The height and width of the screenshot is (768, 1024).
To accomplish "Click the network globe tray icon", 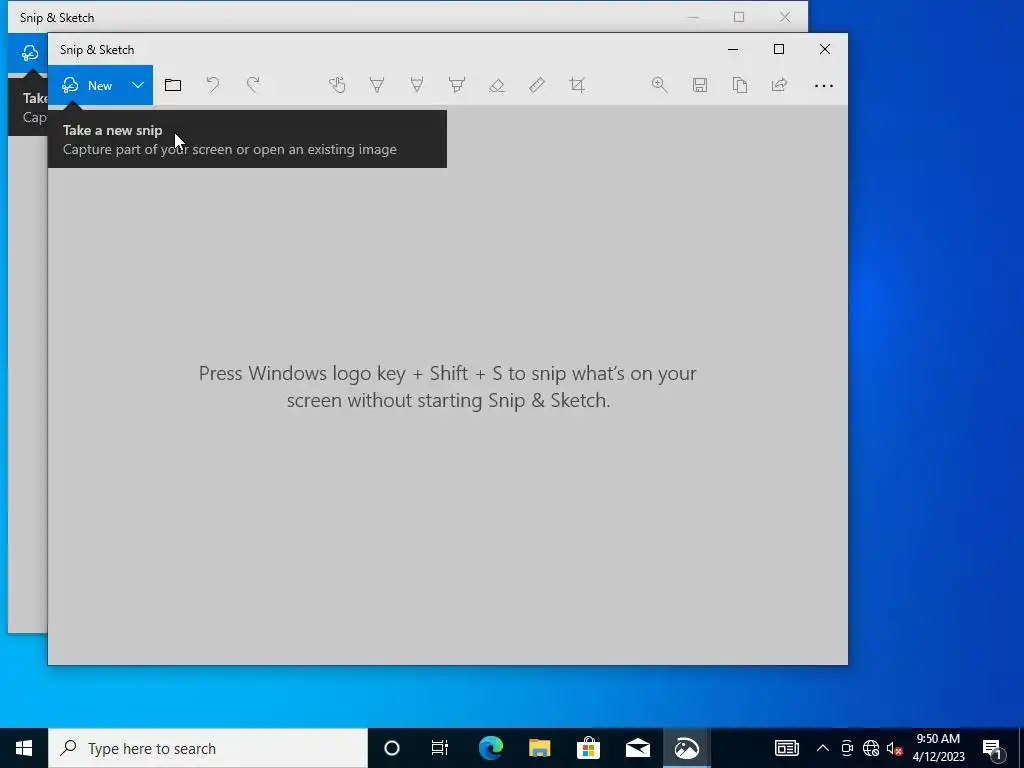I will (x=871, y=748).
